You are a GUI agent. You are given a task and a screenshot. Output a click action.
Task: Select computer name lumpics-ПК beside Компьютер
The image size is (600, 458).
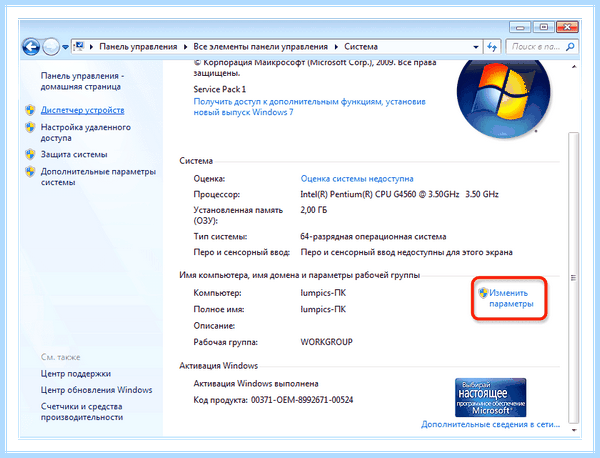pos(323,293)
